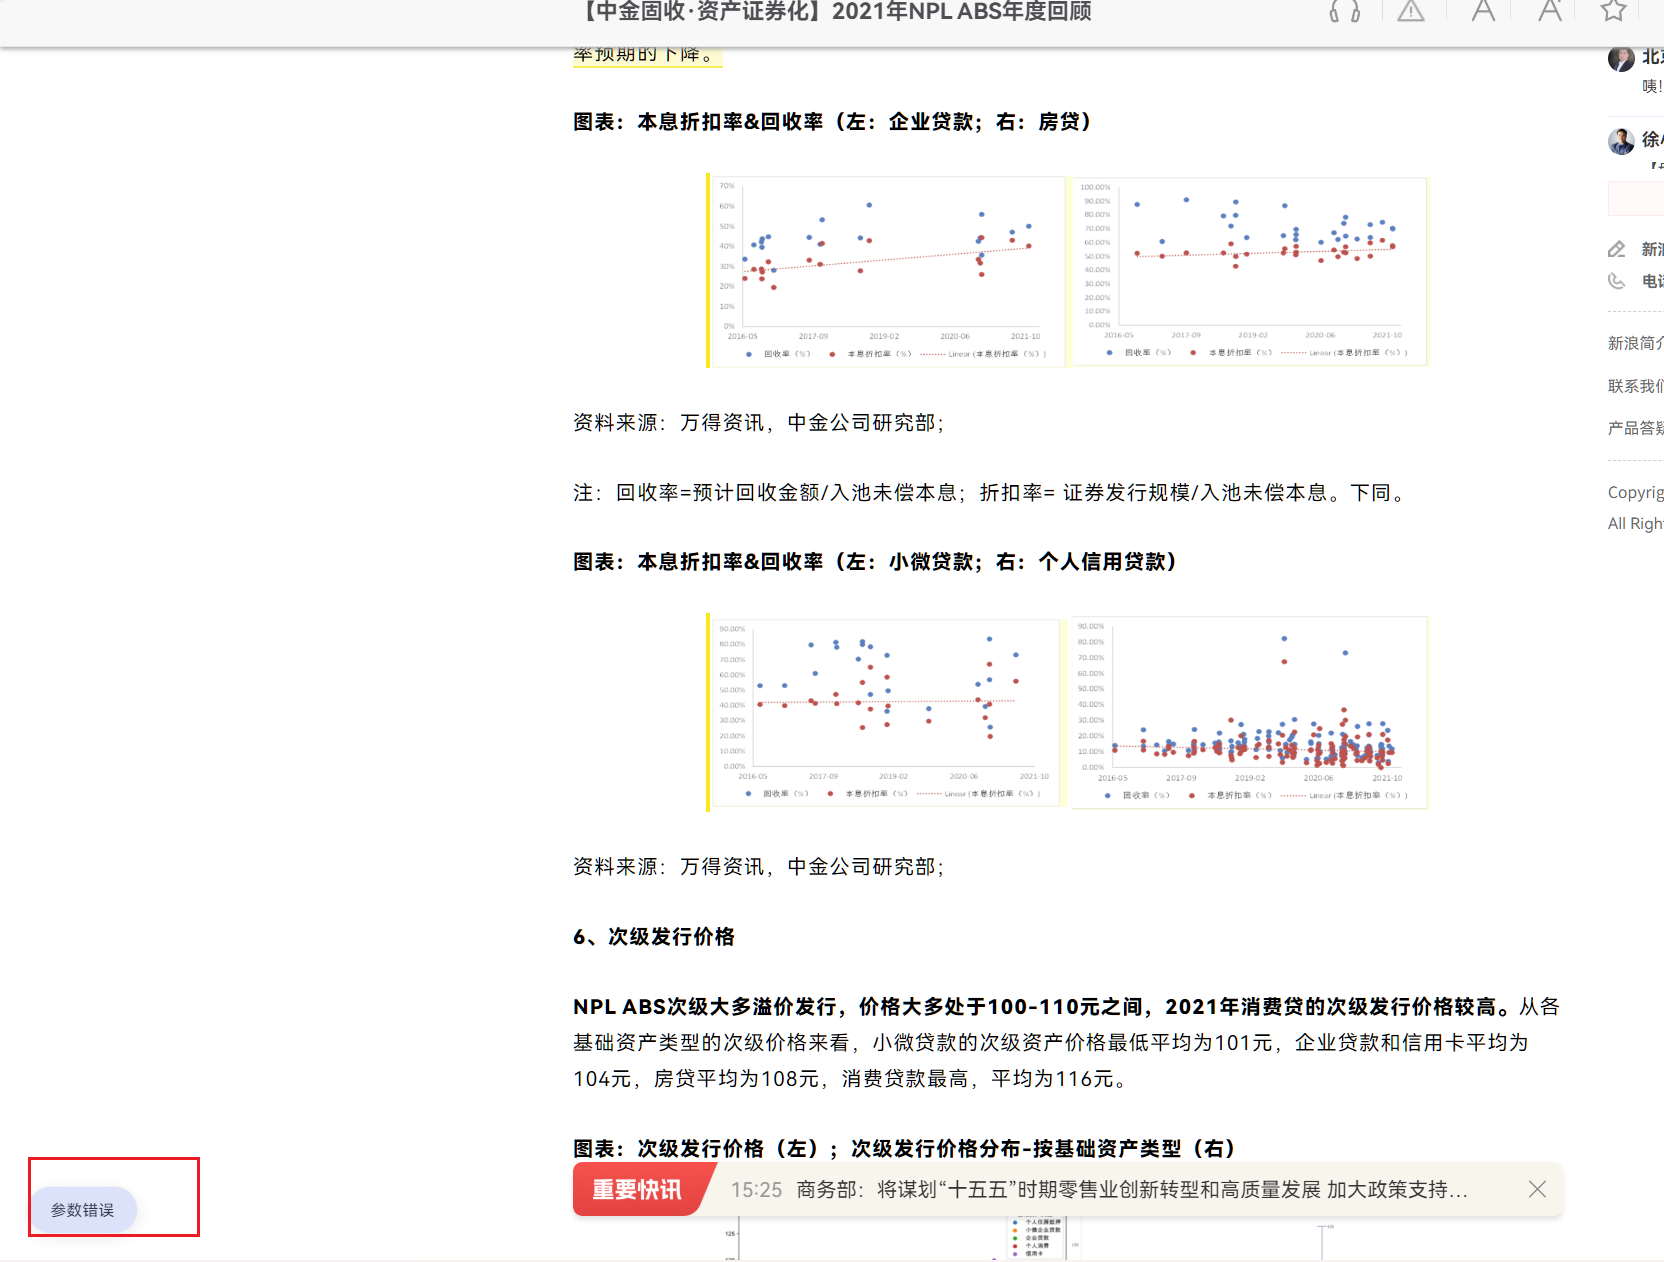Bookmark the article with the star icon

(1613, 12)
